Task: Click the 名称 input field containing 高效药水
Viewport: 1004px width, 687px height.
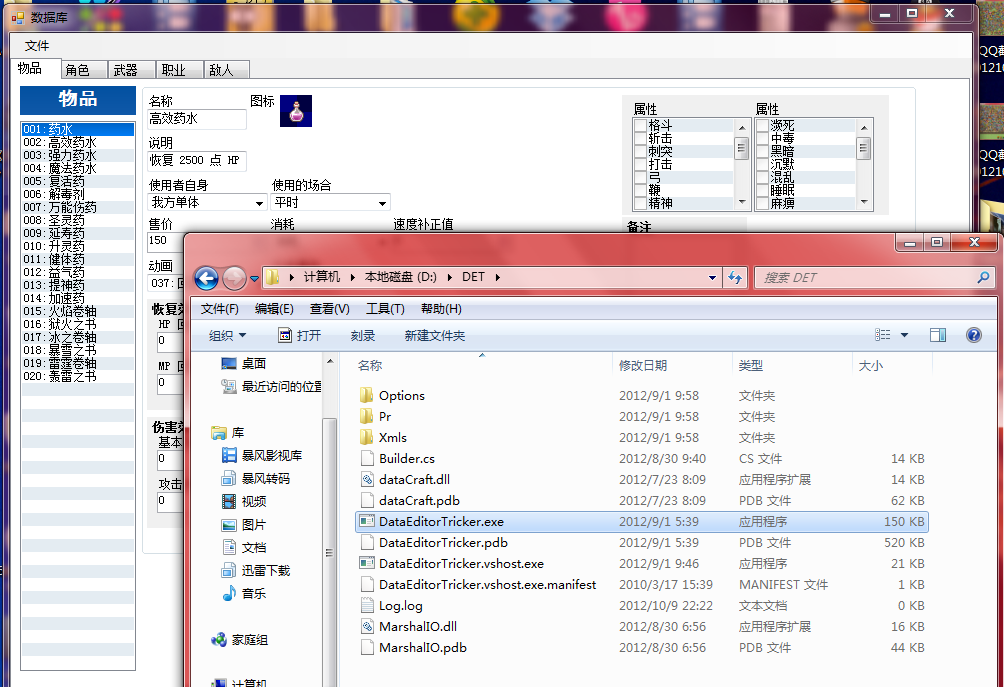Action: 197,119
